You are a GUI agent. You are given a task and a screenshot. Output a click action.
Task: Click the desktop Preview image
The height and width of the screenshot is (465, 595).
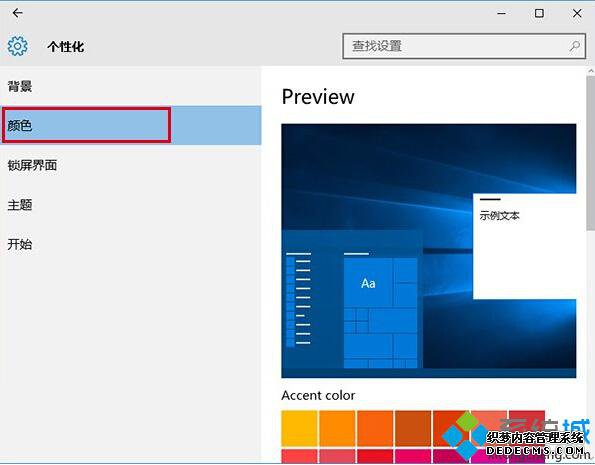(x=429, y=251)
